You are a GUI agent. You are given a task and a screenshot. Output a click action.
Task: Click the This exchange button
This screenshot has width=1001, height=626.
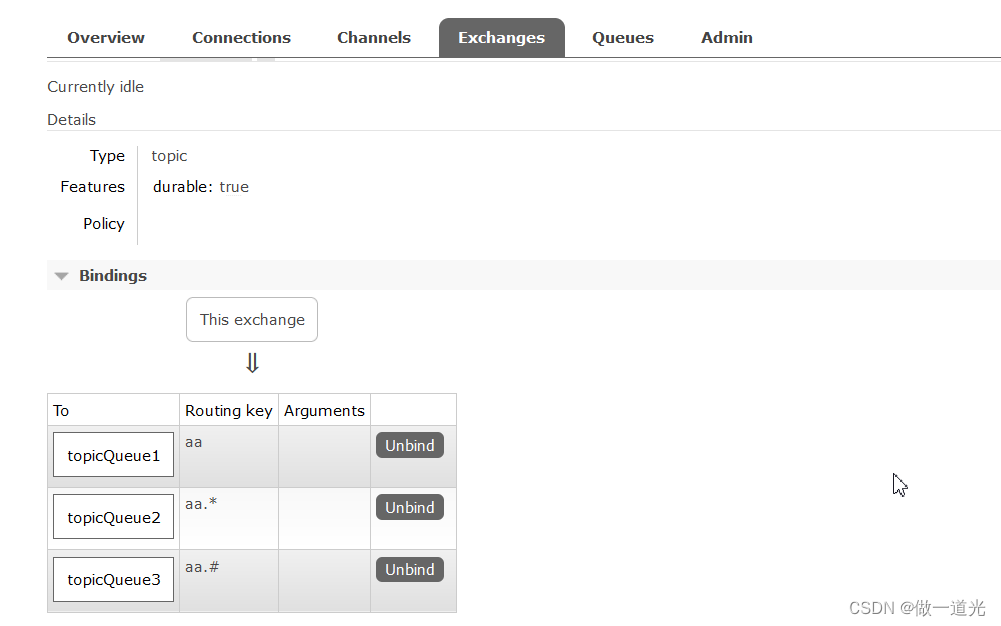(251, 319)
